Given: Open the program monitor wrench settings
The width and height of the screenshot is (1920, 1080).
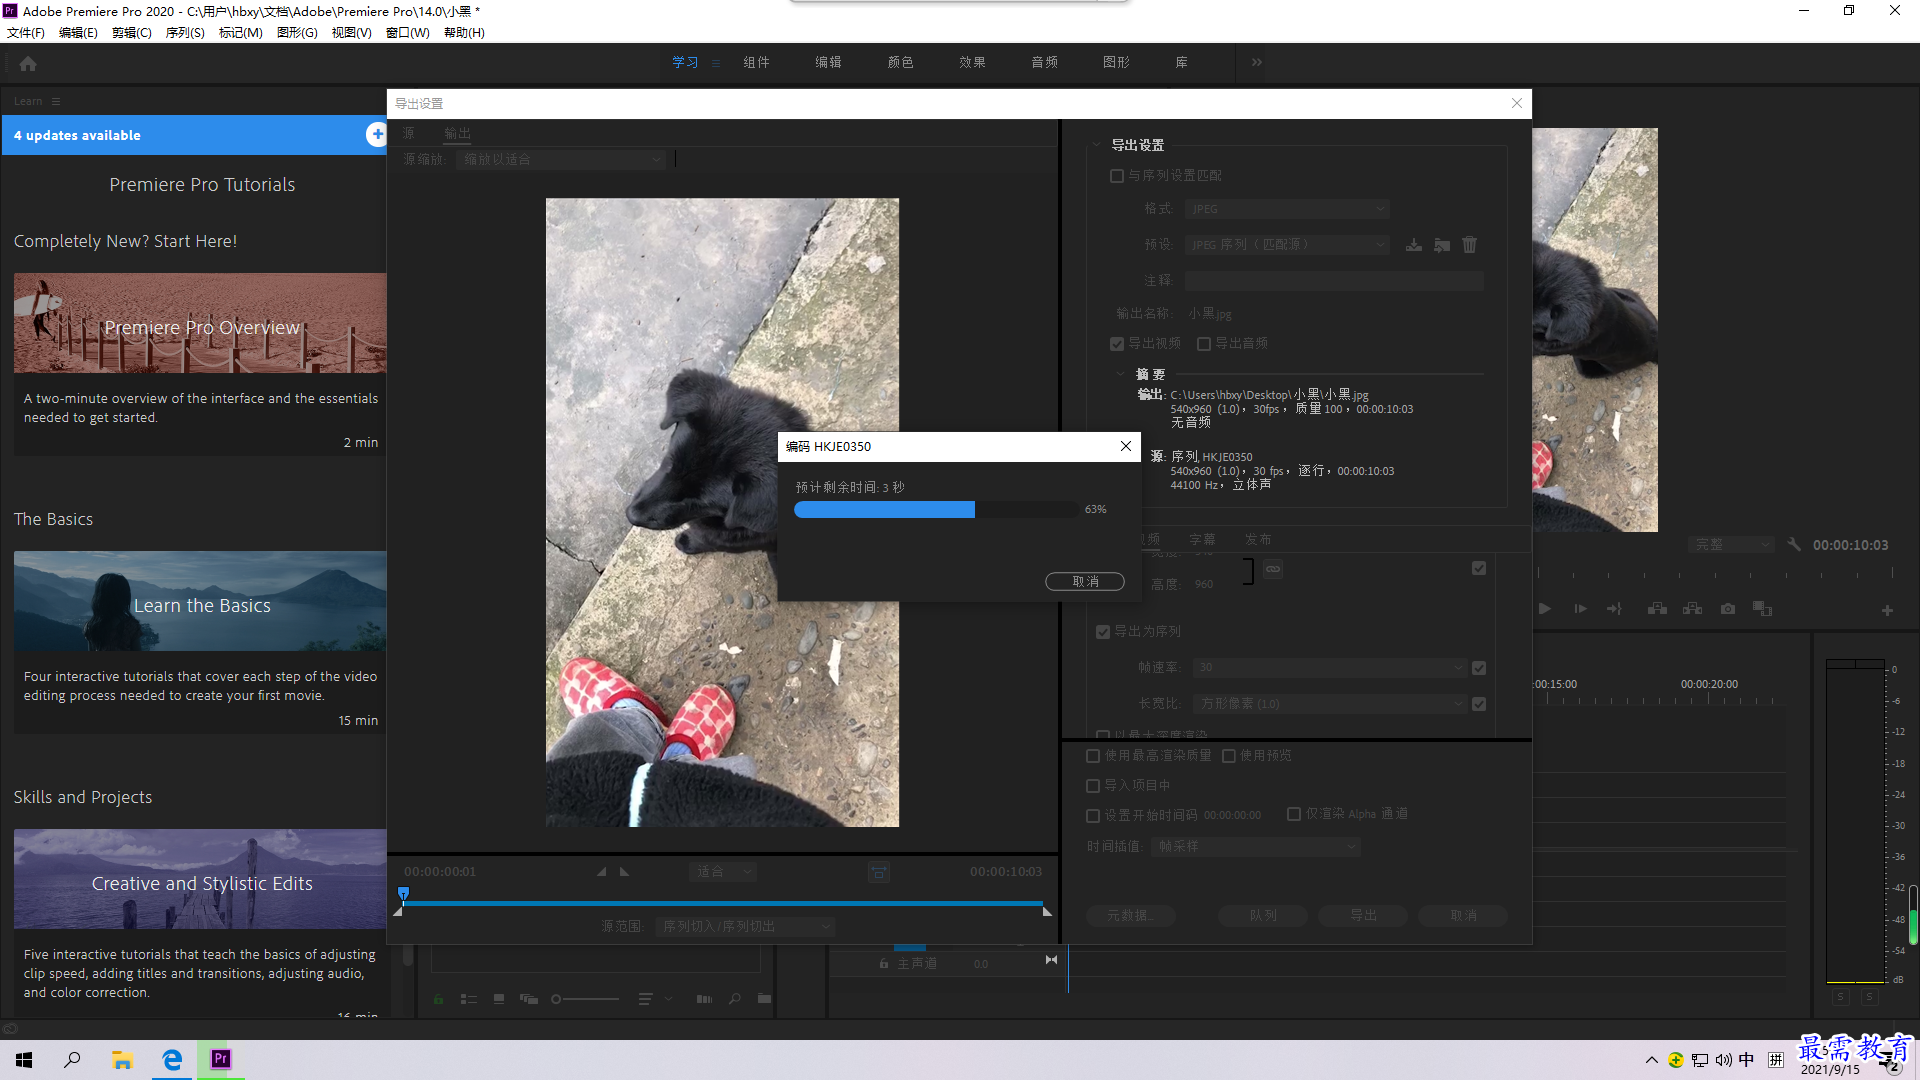Looking at the screenshot, I should [1794, 545].
